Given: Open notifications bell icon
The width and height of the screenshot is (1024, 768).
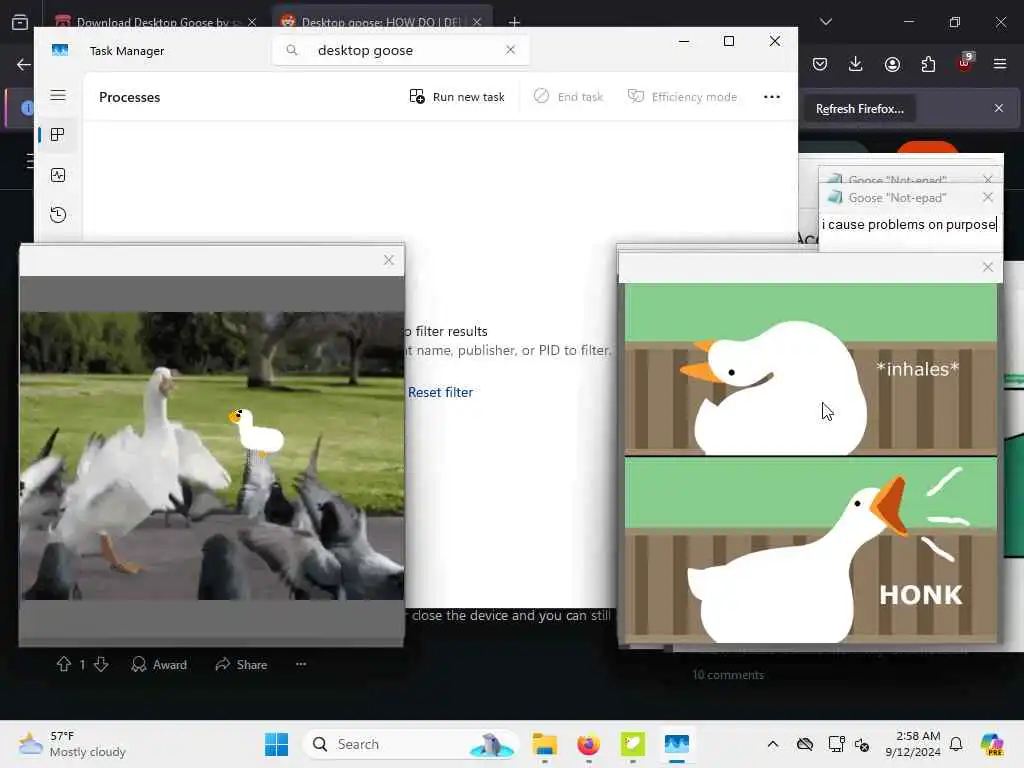Looking at the screenshot, I should coord(956,744).
